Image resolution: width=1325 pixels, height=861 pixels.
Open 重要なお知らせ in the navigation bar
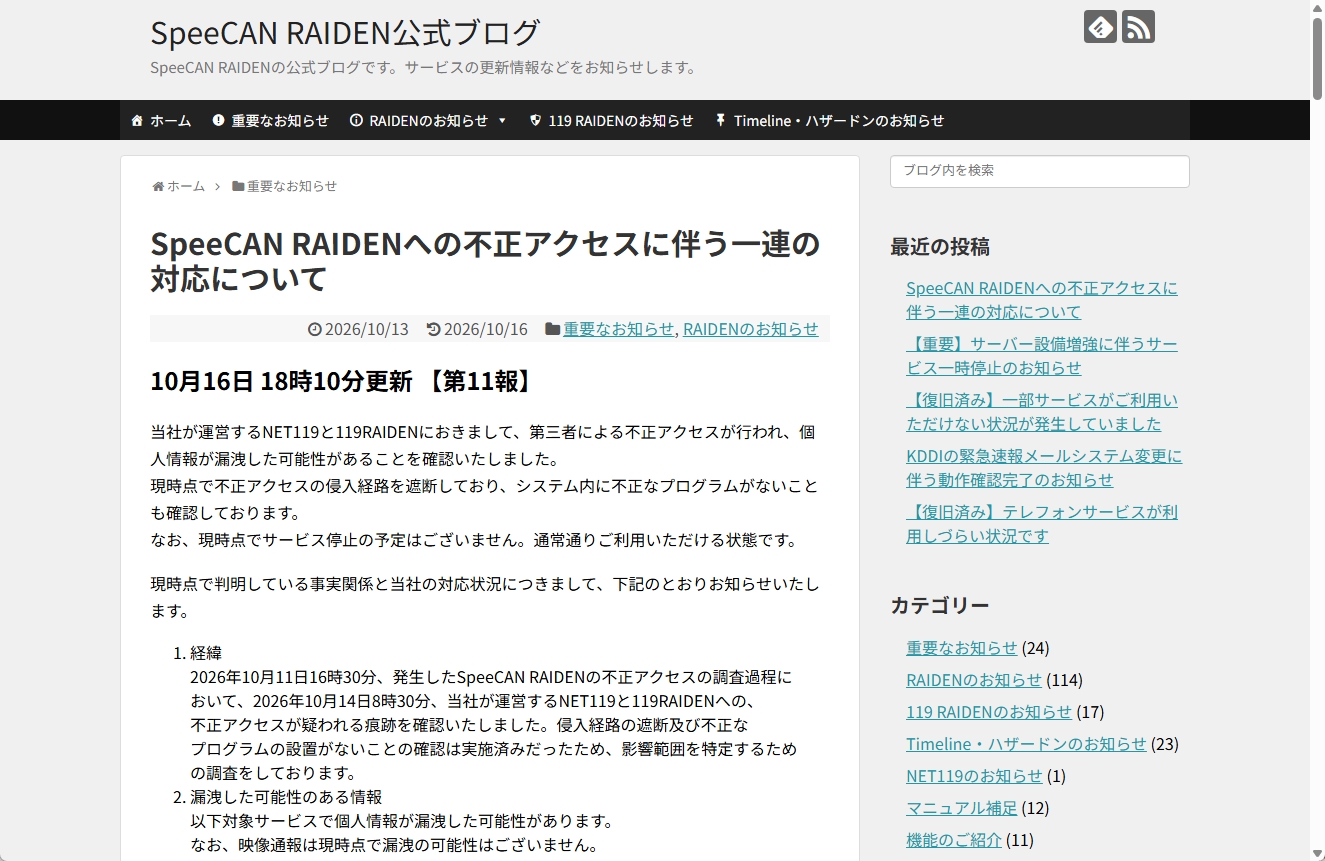tap(280, 120)
